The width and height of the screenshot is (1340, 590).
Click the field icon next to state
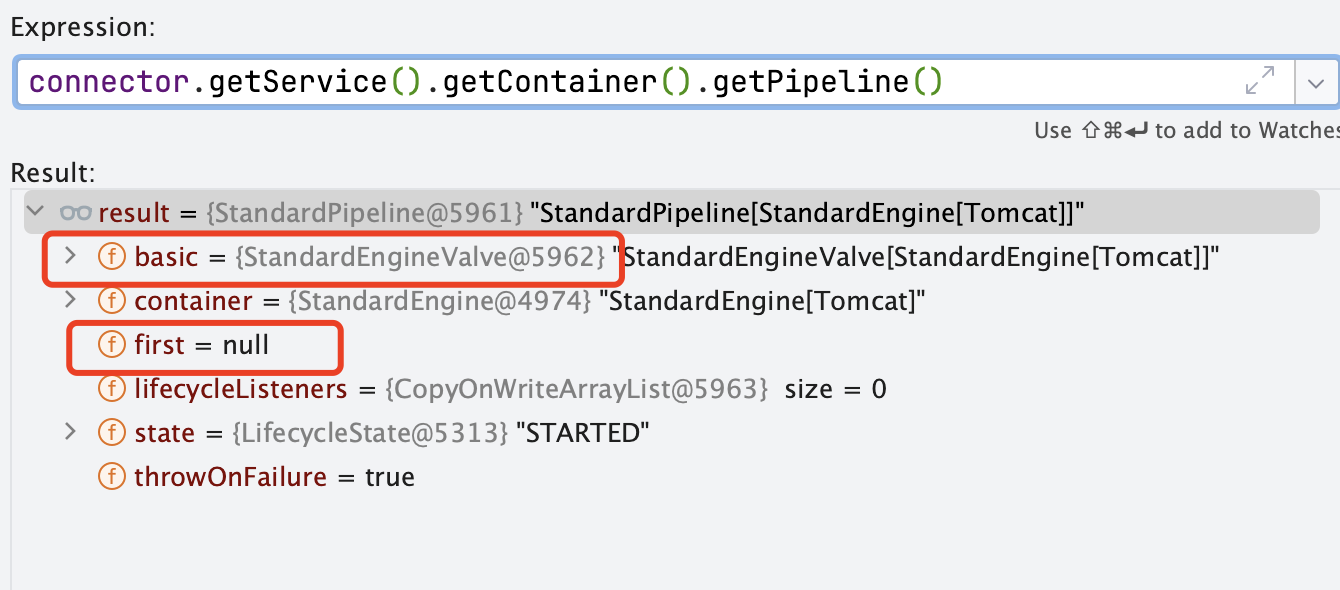(110, 433)
